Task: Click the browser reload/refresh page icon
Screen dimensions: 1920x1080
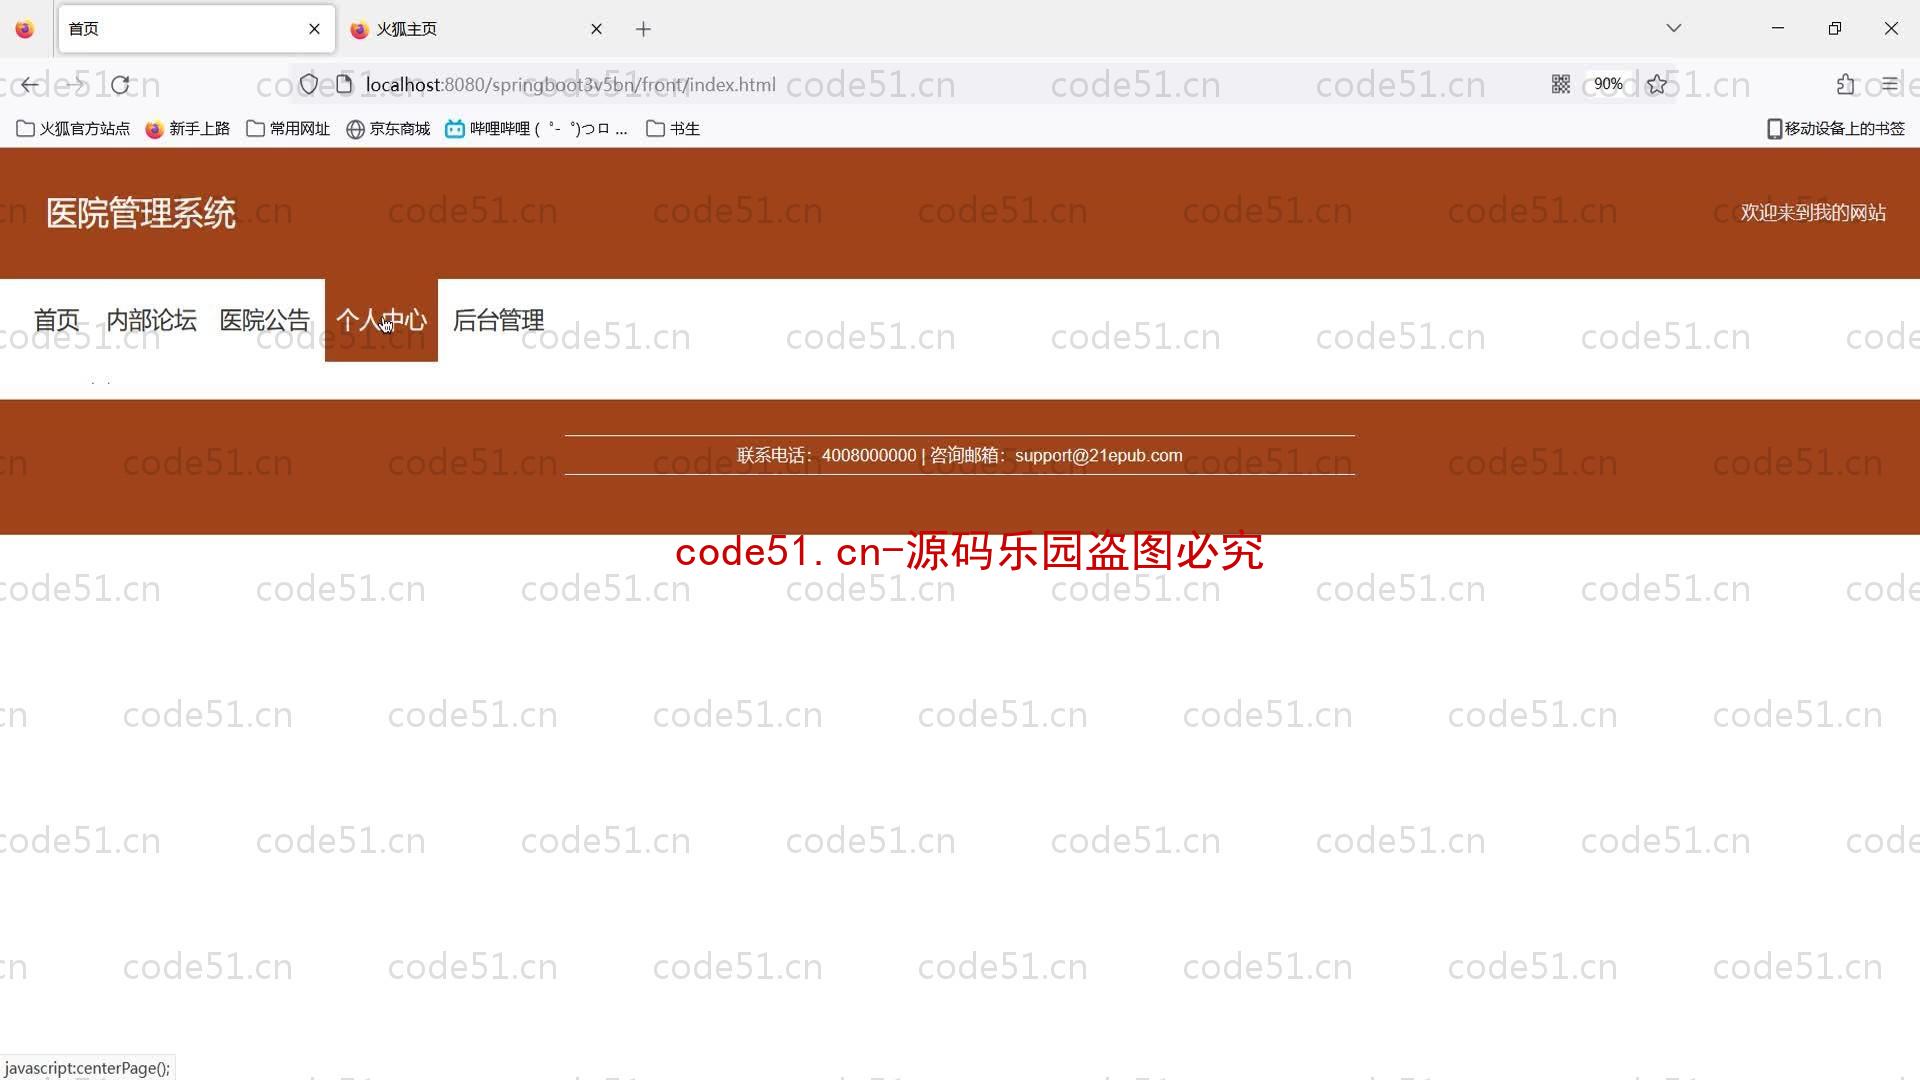Action: (119, 83)
